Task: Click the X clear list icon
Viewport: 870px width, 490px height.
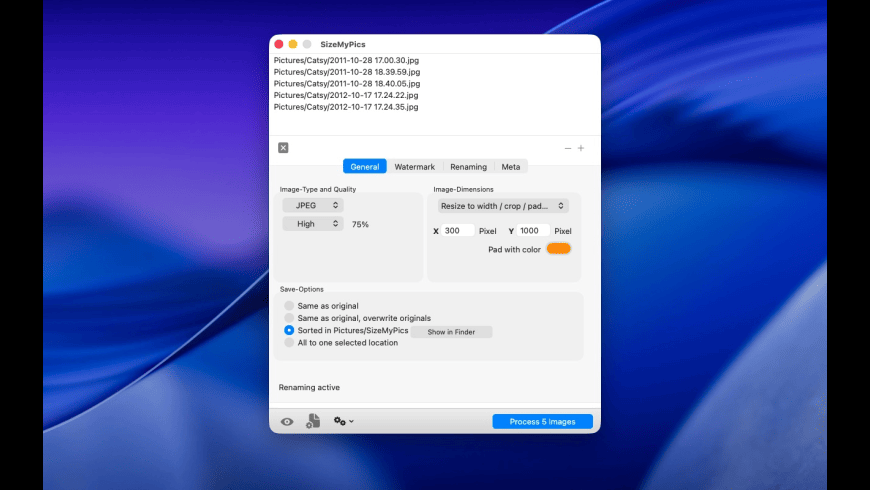Action: pos(283,148)
